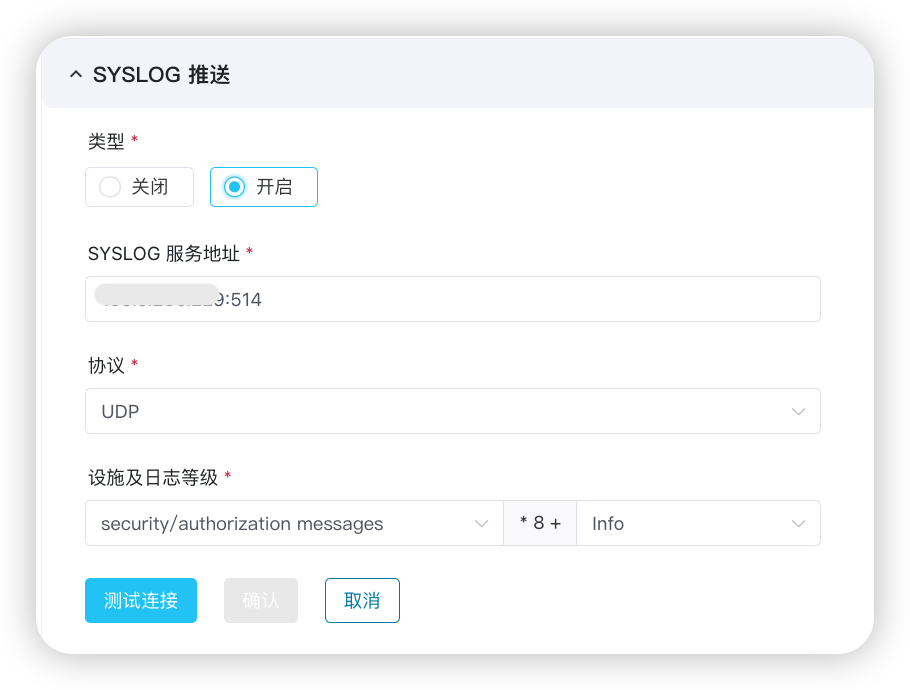910x690 pixels.
Task: Select the 关闭 radio option
Action: [139, 187]
